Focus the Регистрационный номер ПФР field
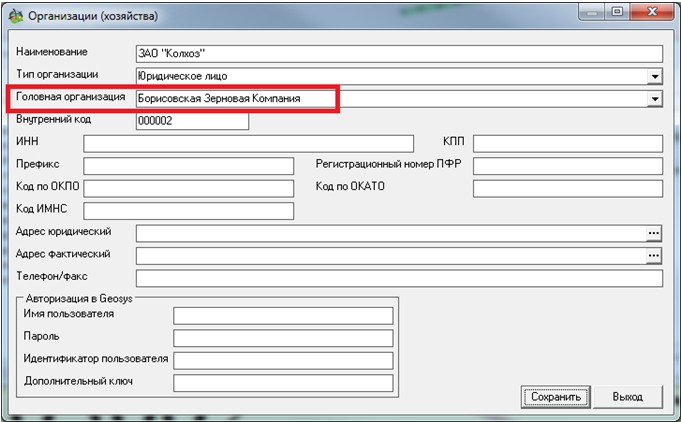Screen dimensions: 681x422 point(568,165)
